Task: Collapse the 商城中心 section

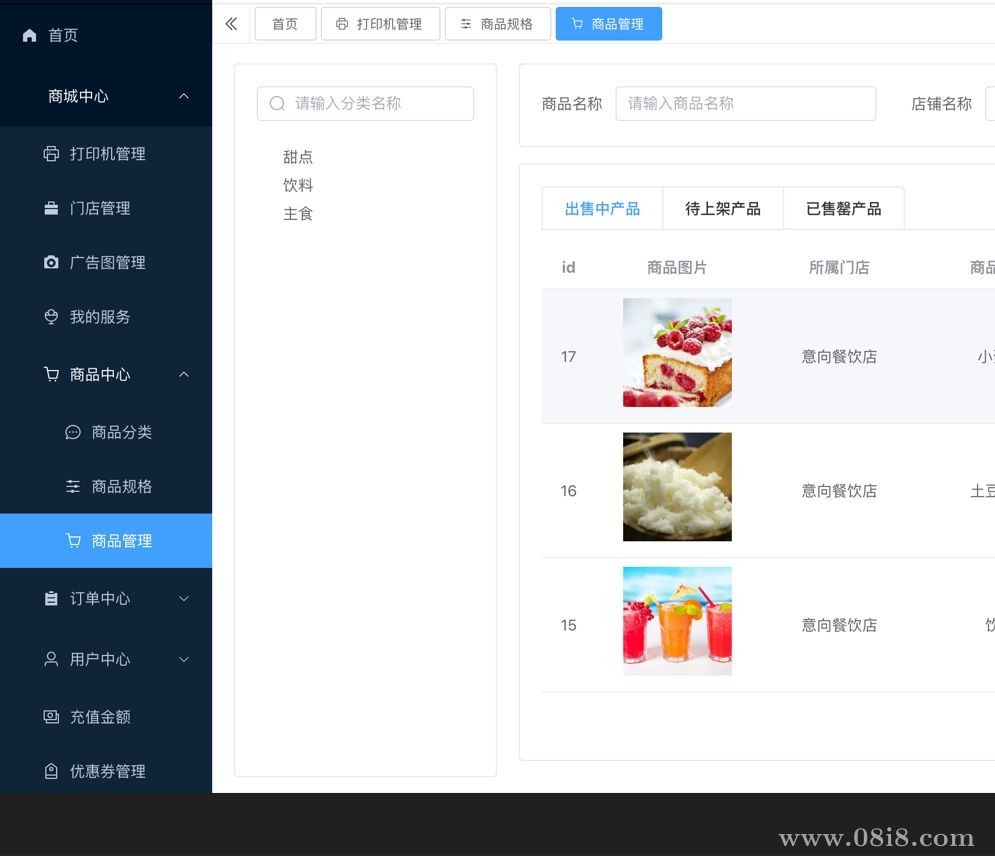Action: [x=183, y=96]
